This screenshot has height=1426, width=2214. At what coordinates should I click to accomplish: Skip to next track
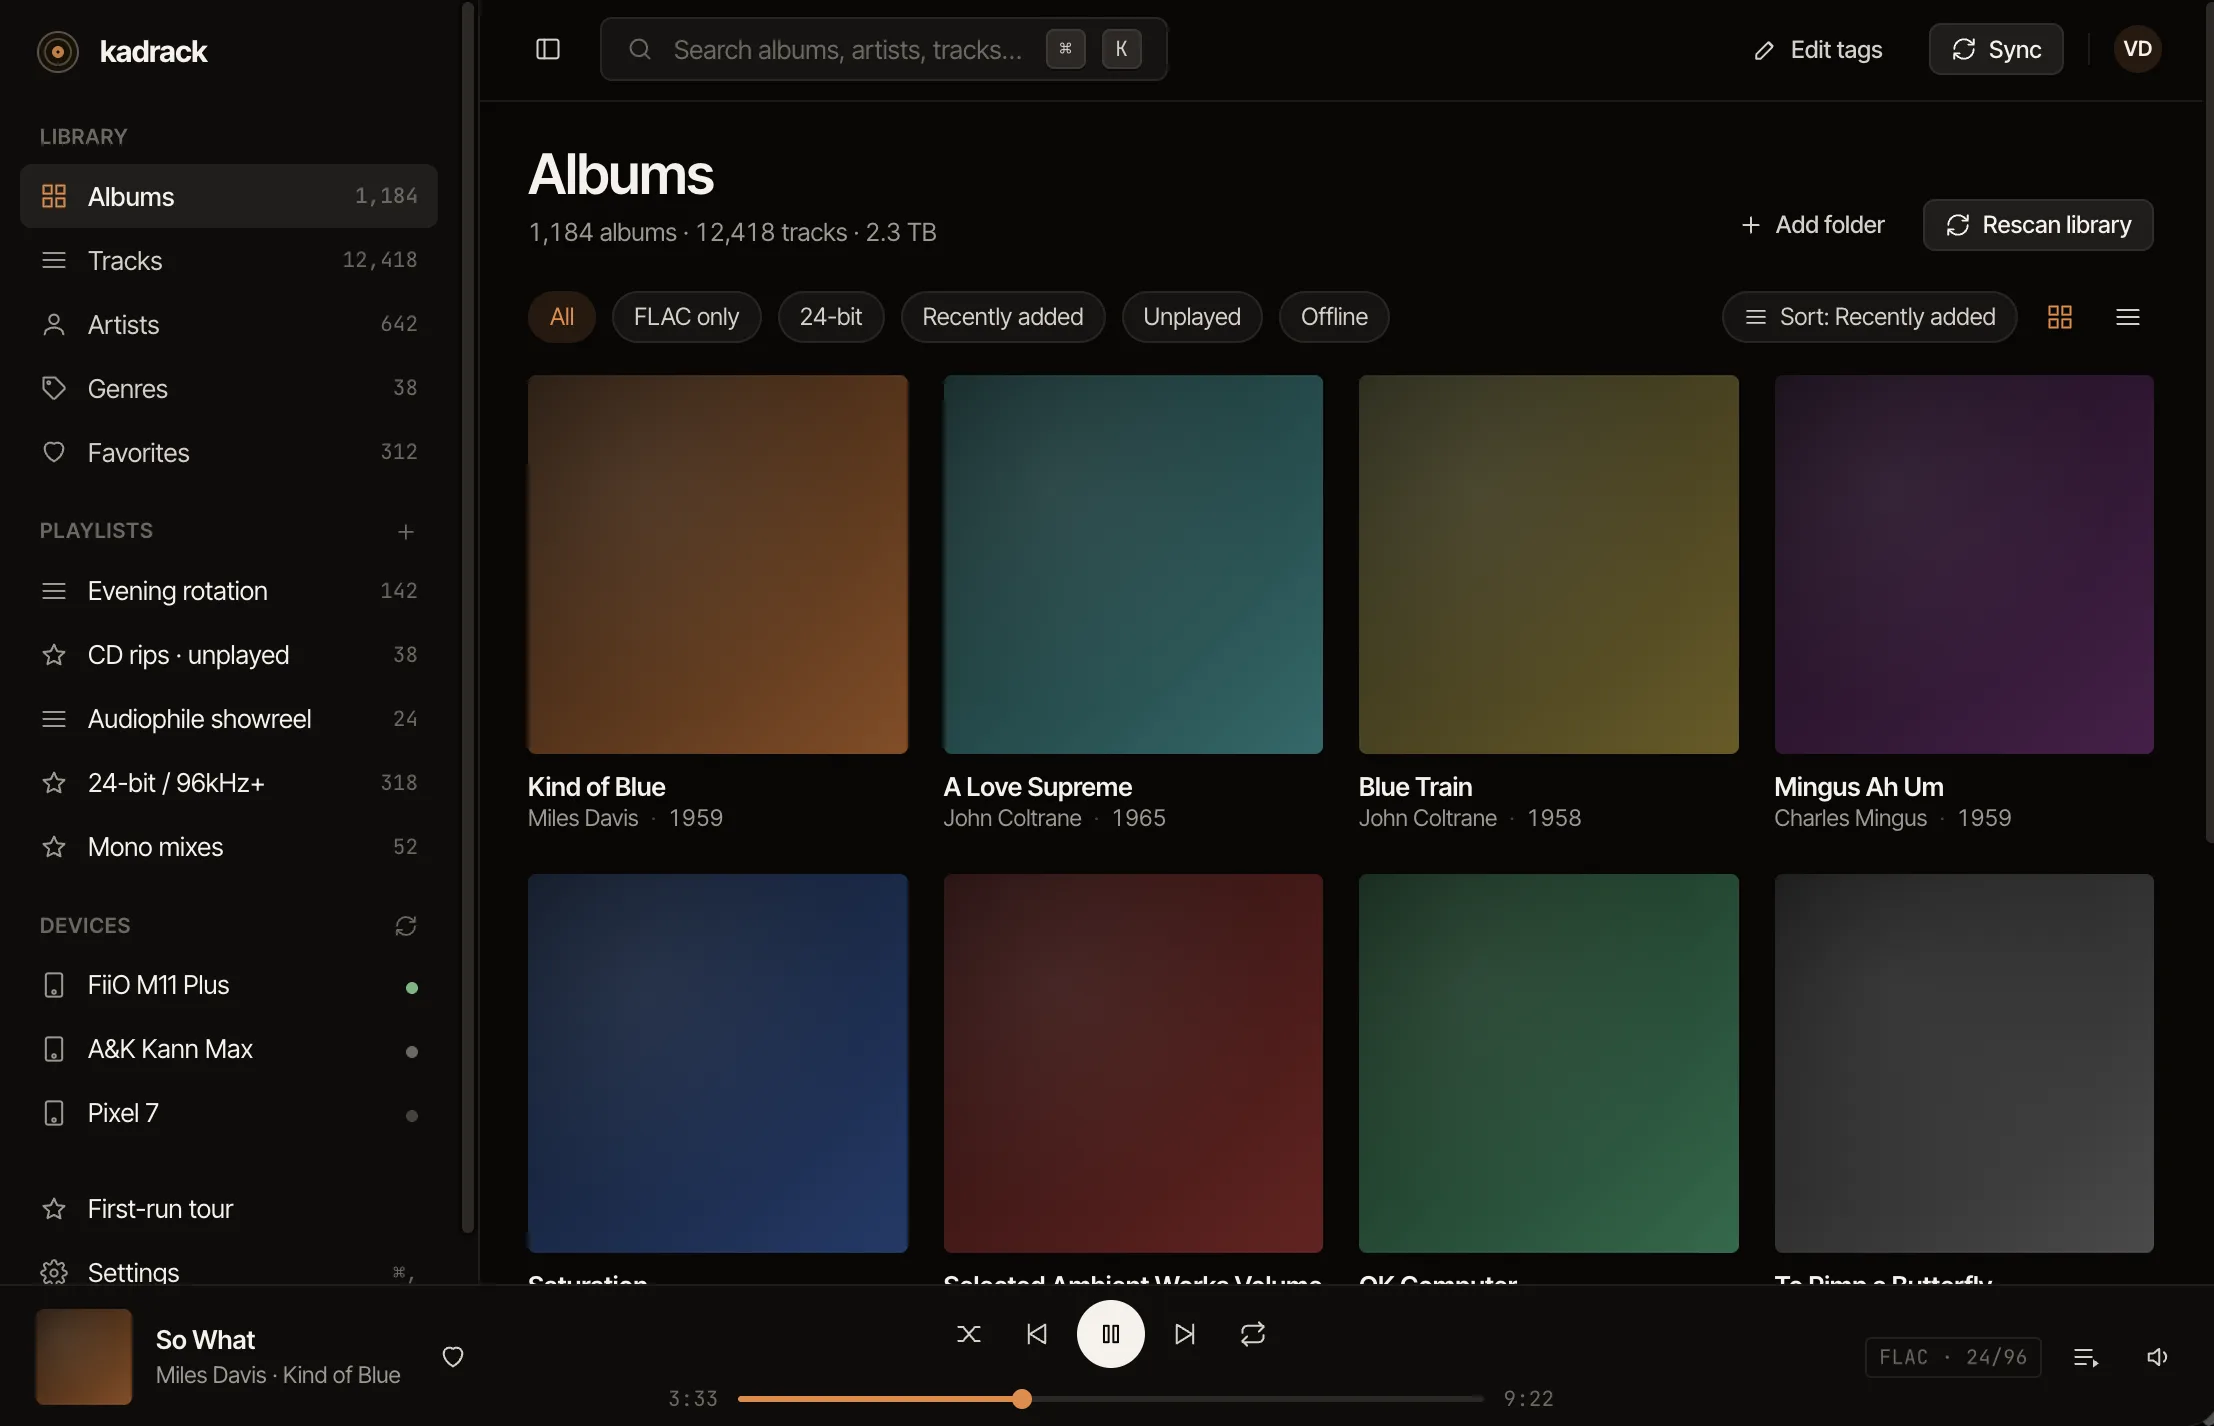[1185, 1334]
